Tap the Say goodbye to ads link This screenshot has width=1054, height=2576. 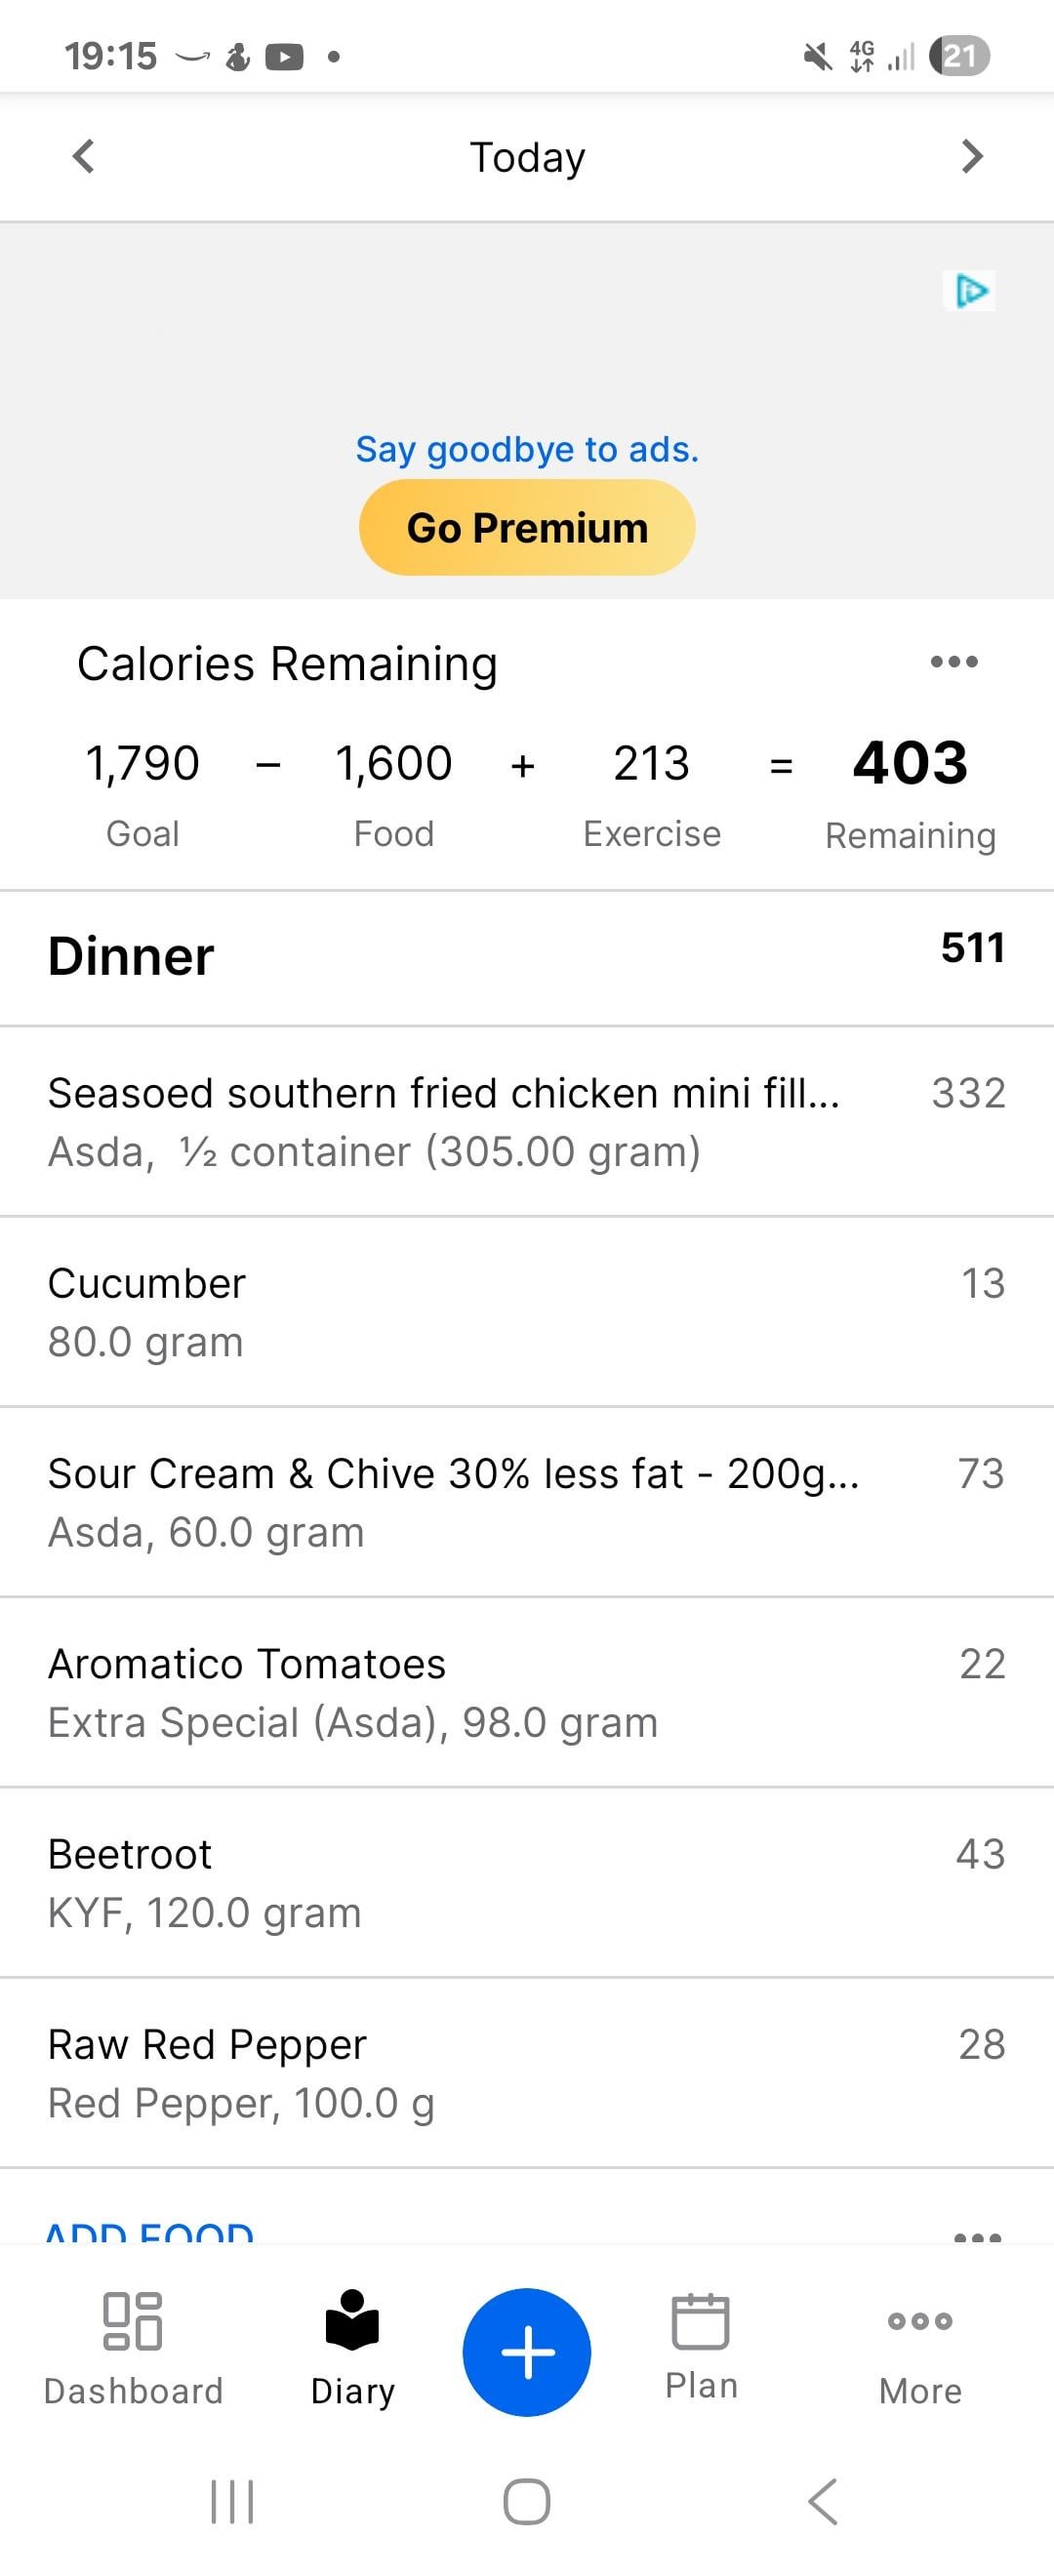tap(527, 450)
